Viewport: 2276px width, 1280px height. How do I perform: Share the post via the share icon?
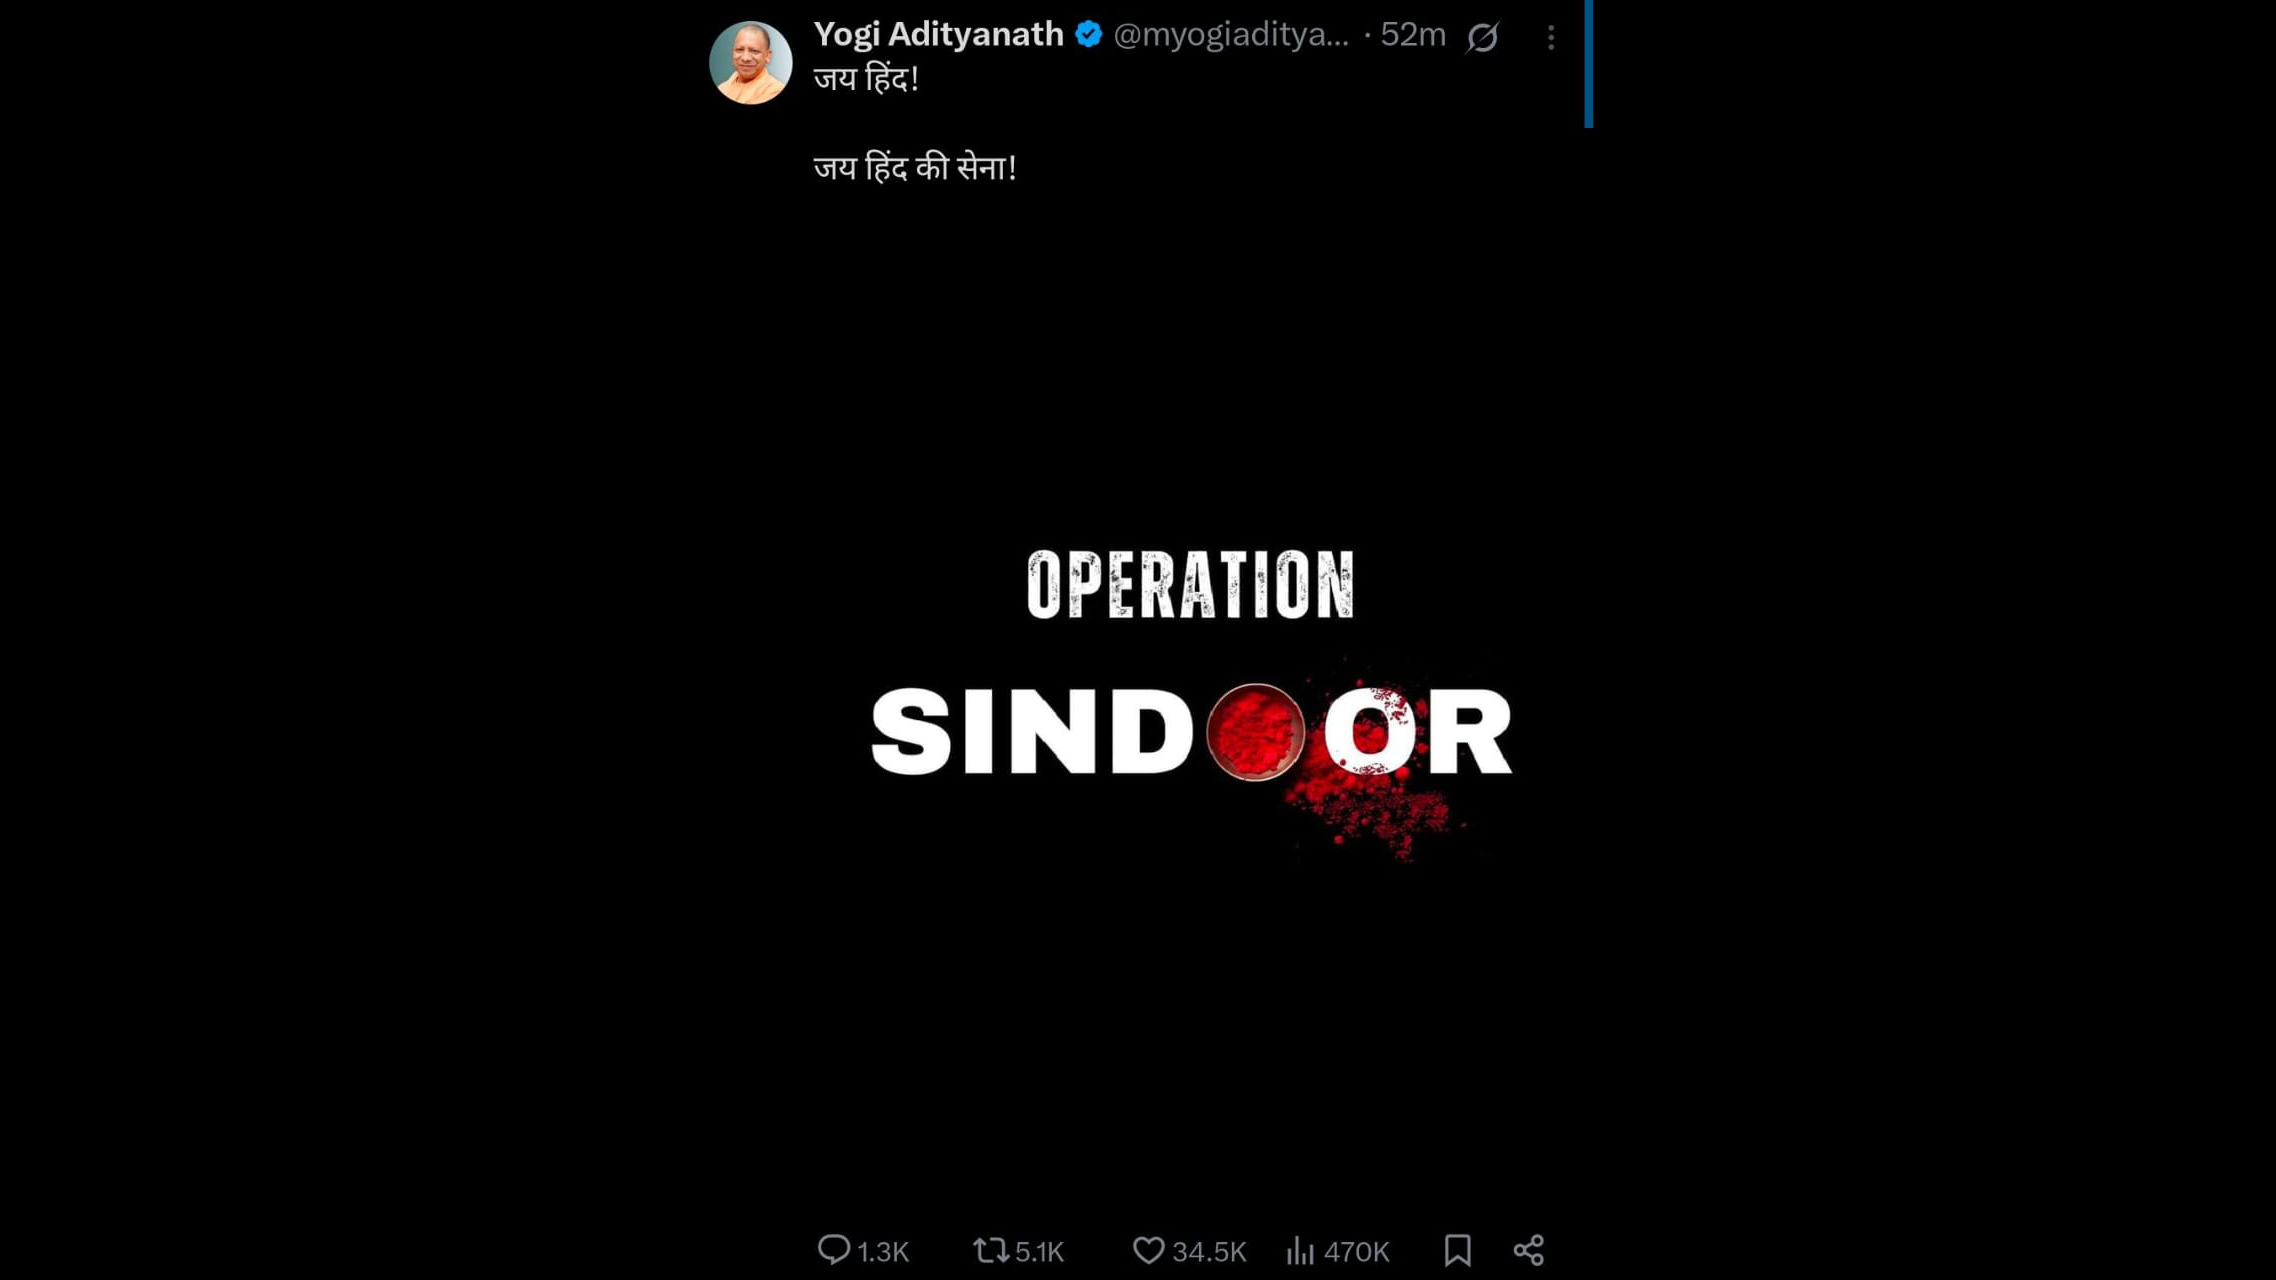coord(1528,1250)
